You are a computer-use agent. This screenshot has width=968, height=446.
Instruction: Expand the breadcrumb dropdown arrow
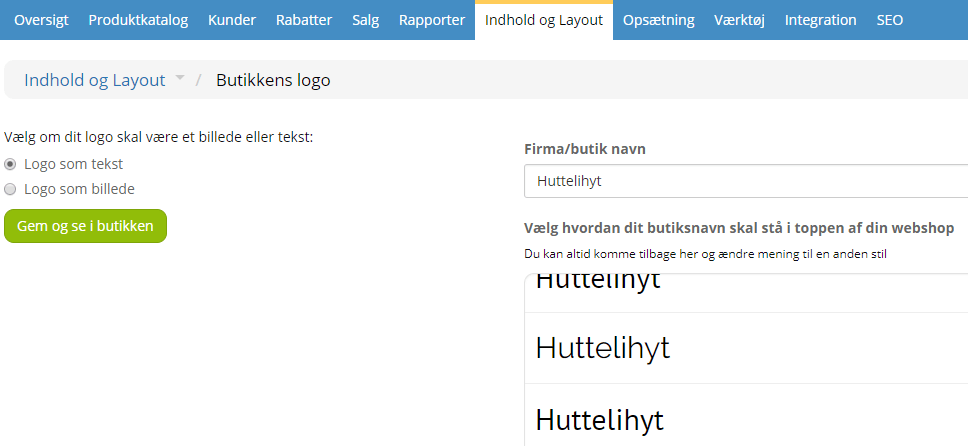pos(180,78)
